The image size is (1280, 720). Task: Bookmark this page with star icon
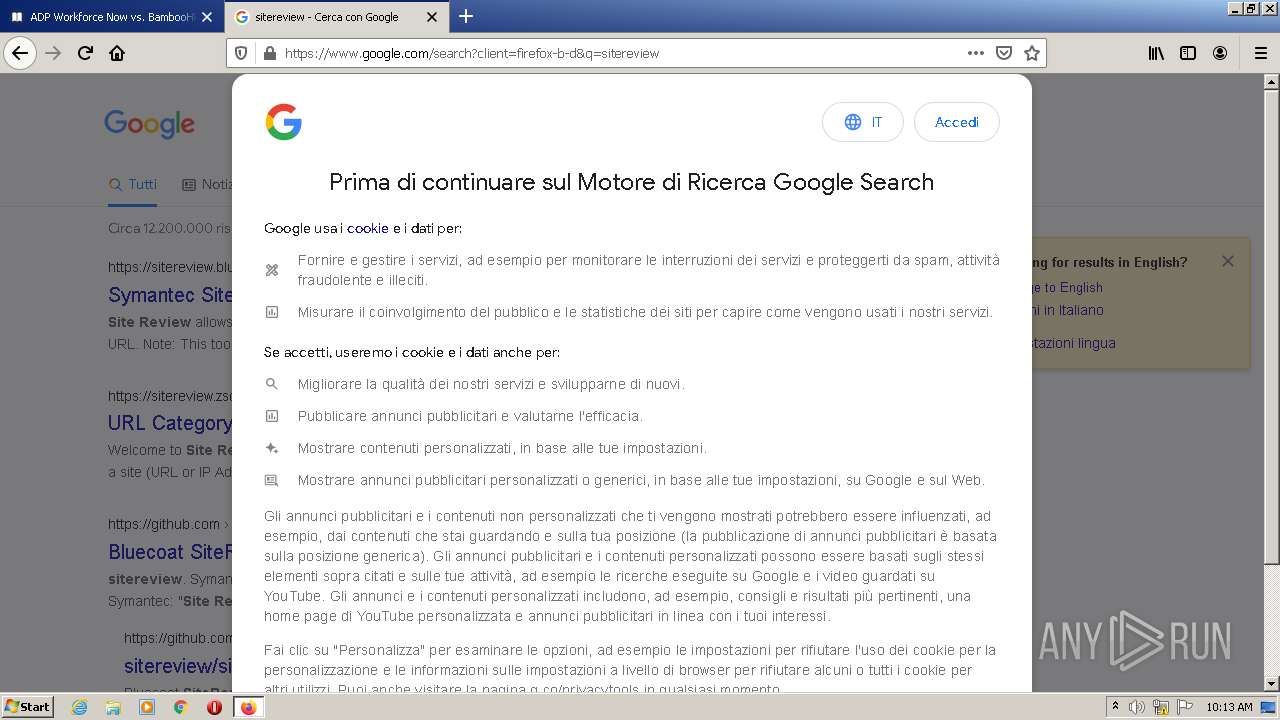[x=1032, y=53]
